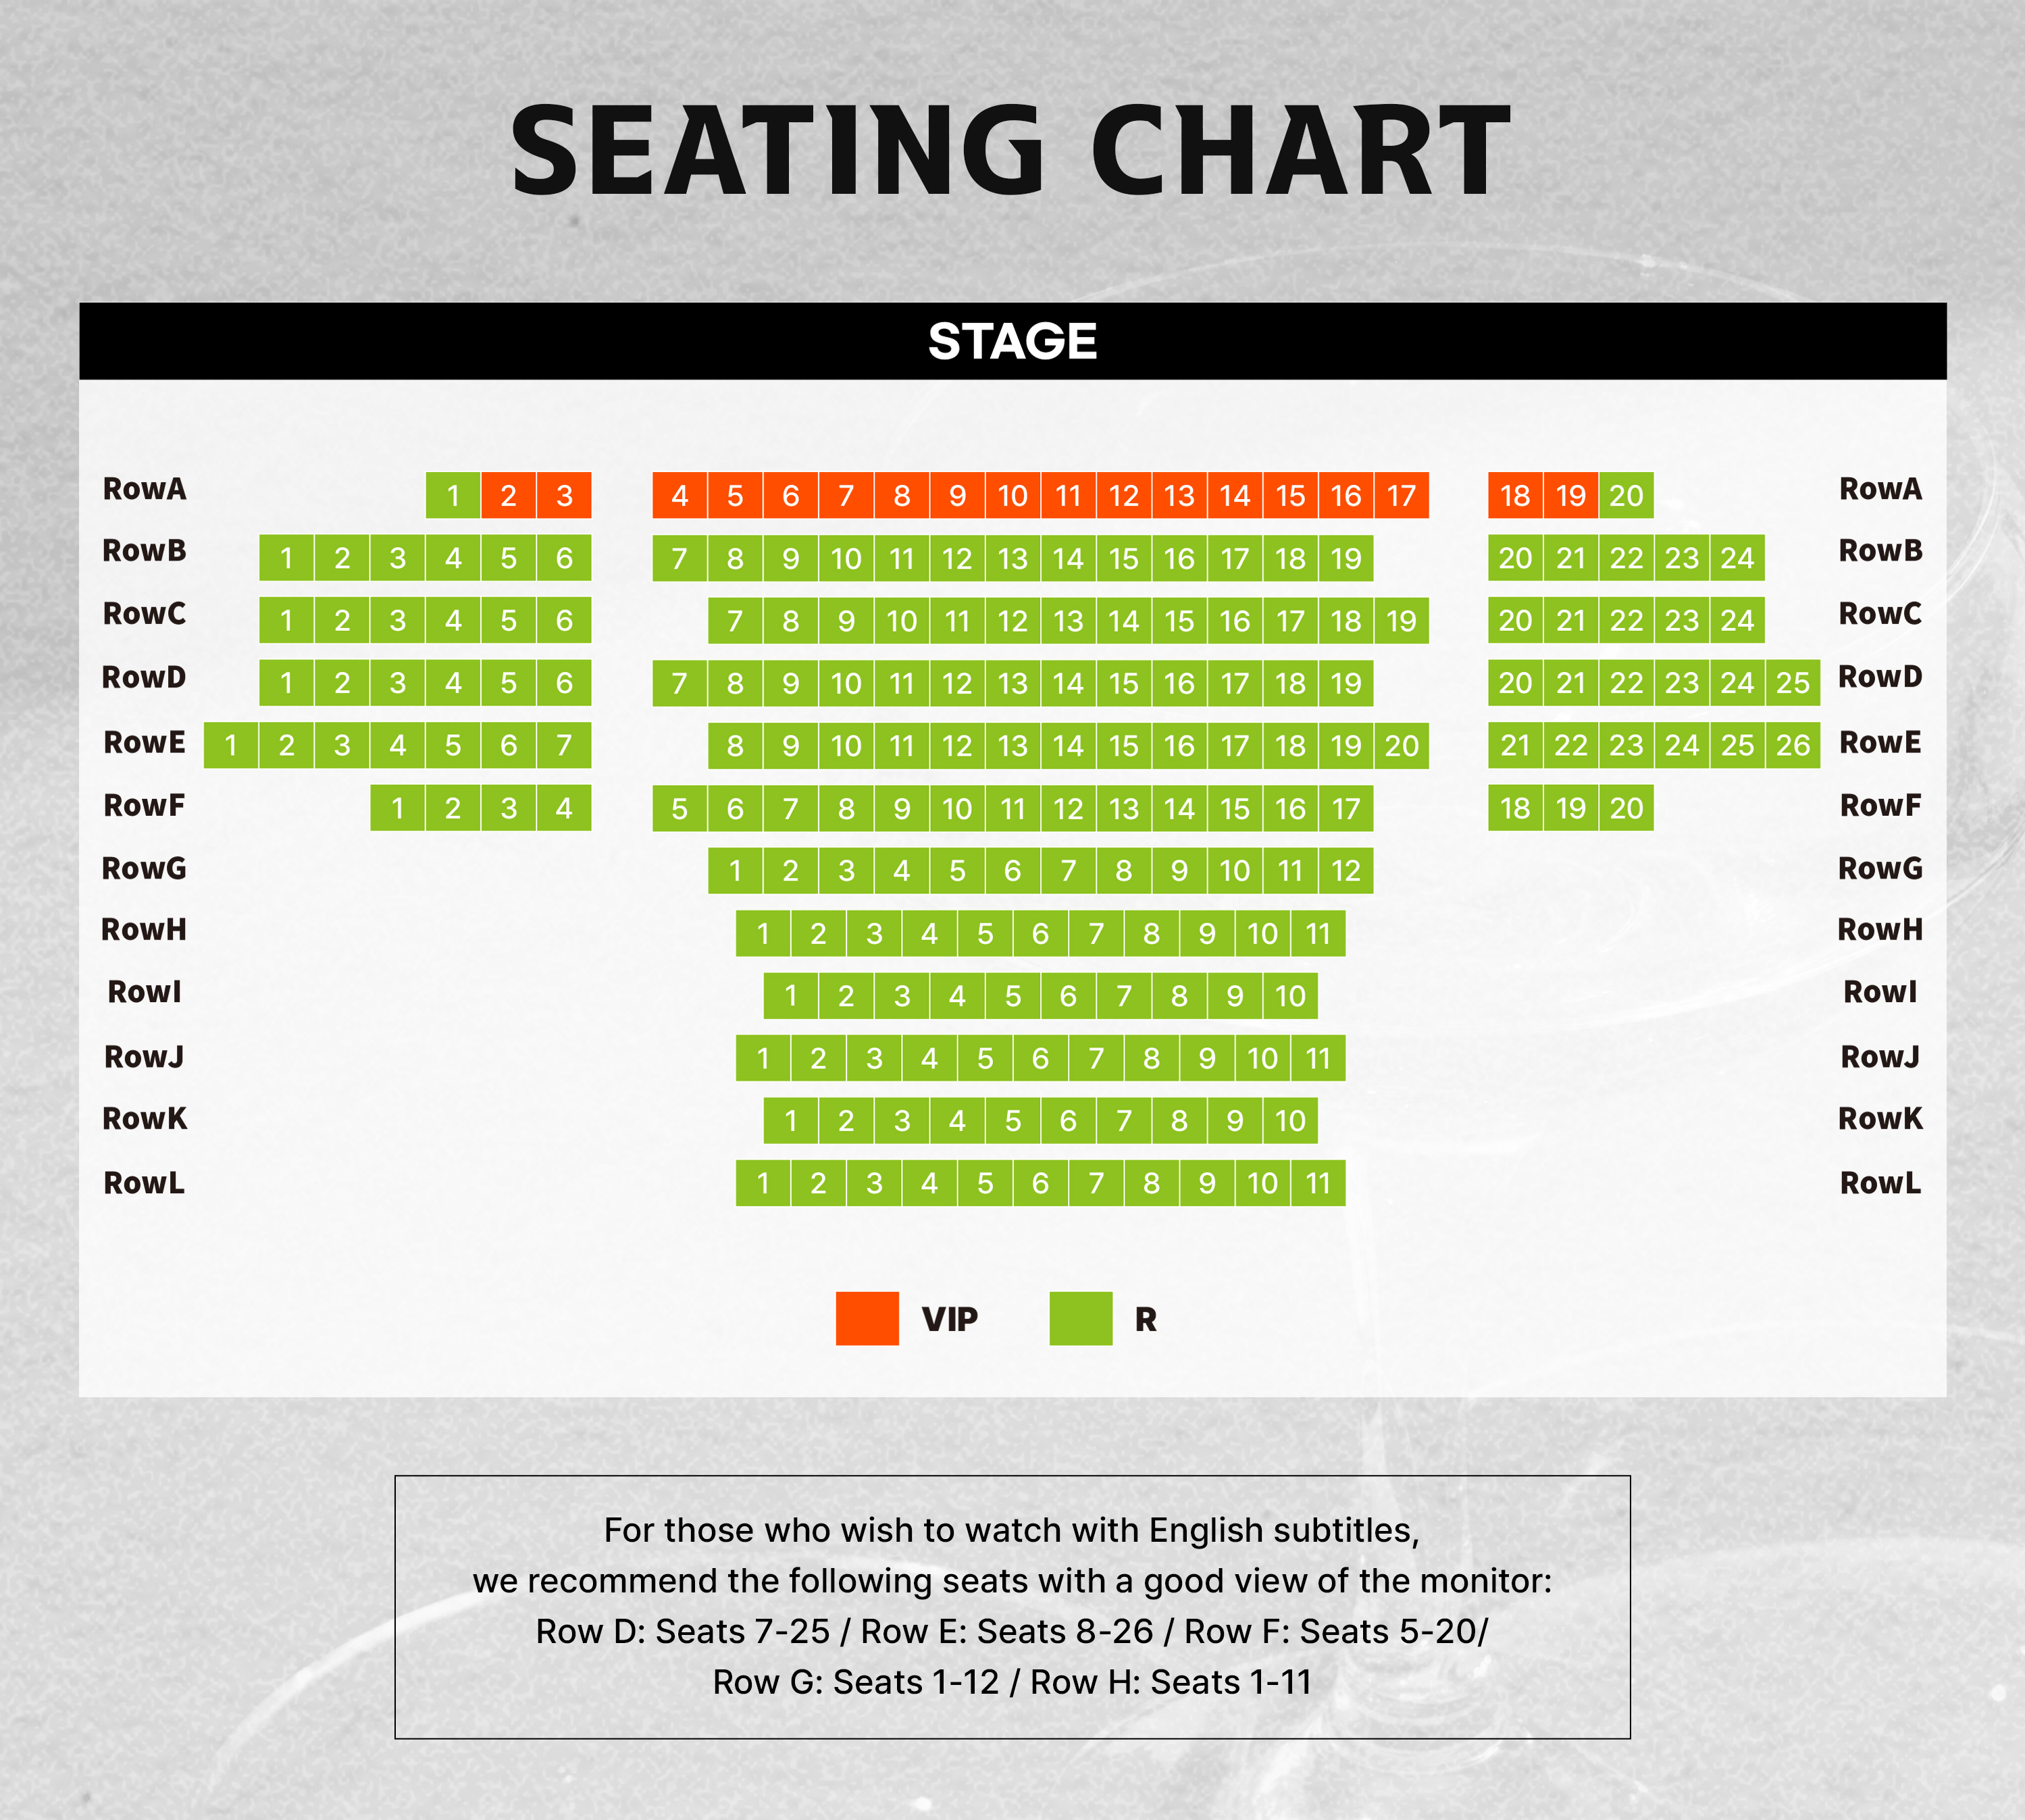Click seat 6 in Row H
The image size is (2025, 1820).
pos(1040,933)
